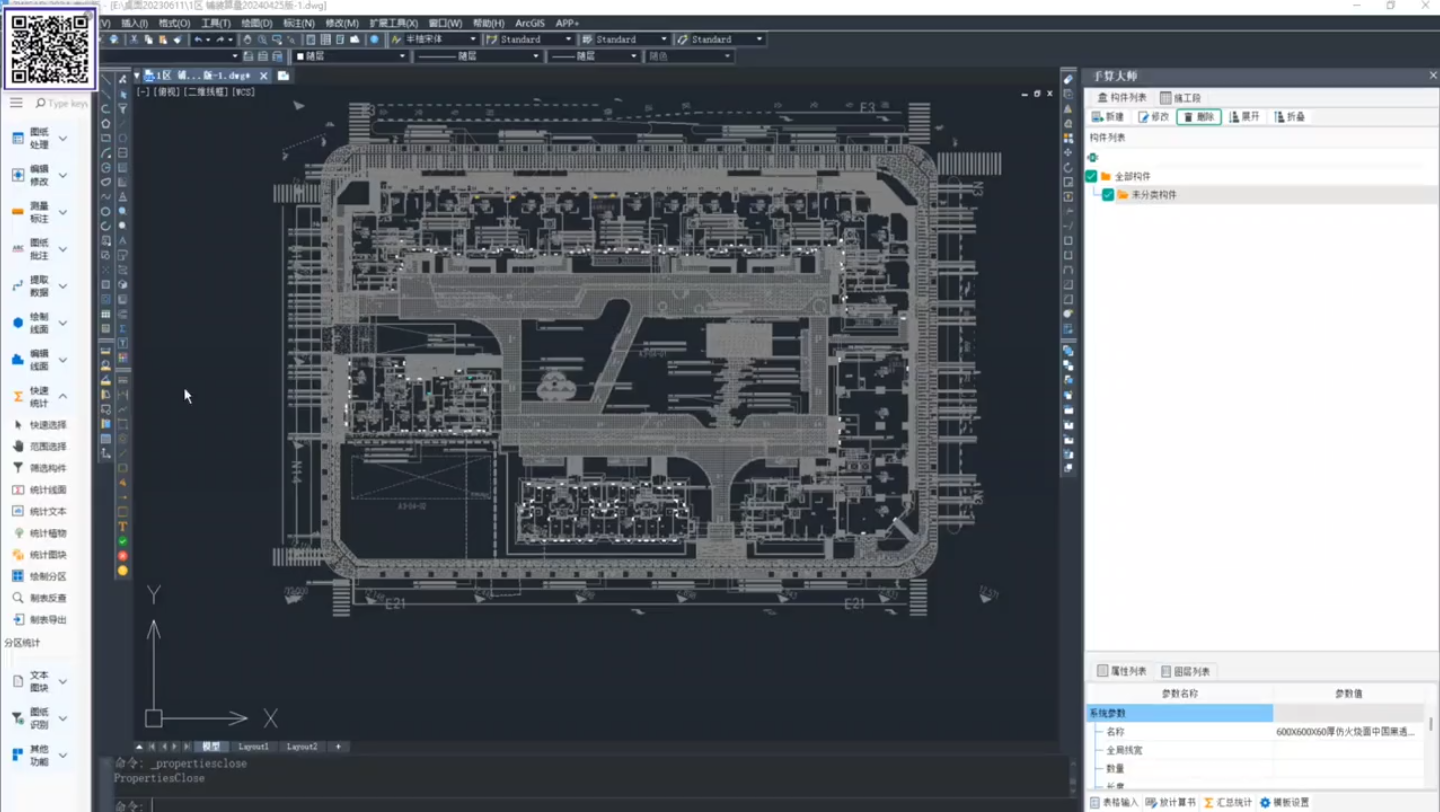1440x812 pixels.
Task: Collapse the 快速统计 sidebar section
Action: 63,397
